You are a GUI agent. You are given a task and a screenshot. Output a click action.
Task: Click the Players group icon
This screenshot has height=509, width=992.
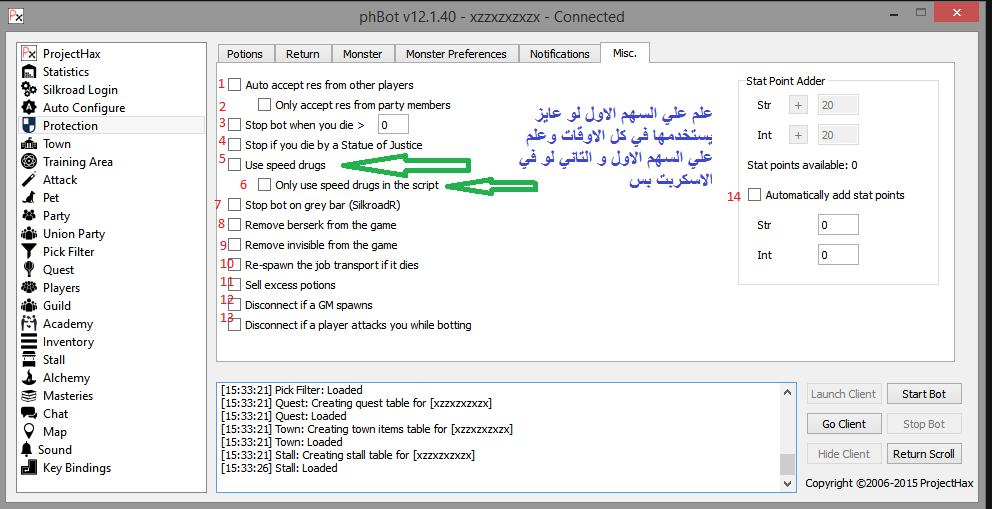pos(29,288)
